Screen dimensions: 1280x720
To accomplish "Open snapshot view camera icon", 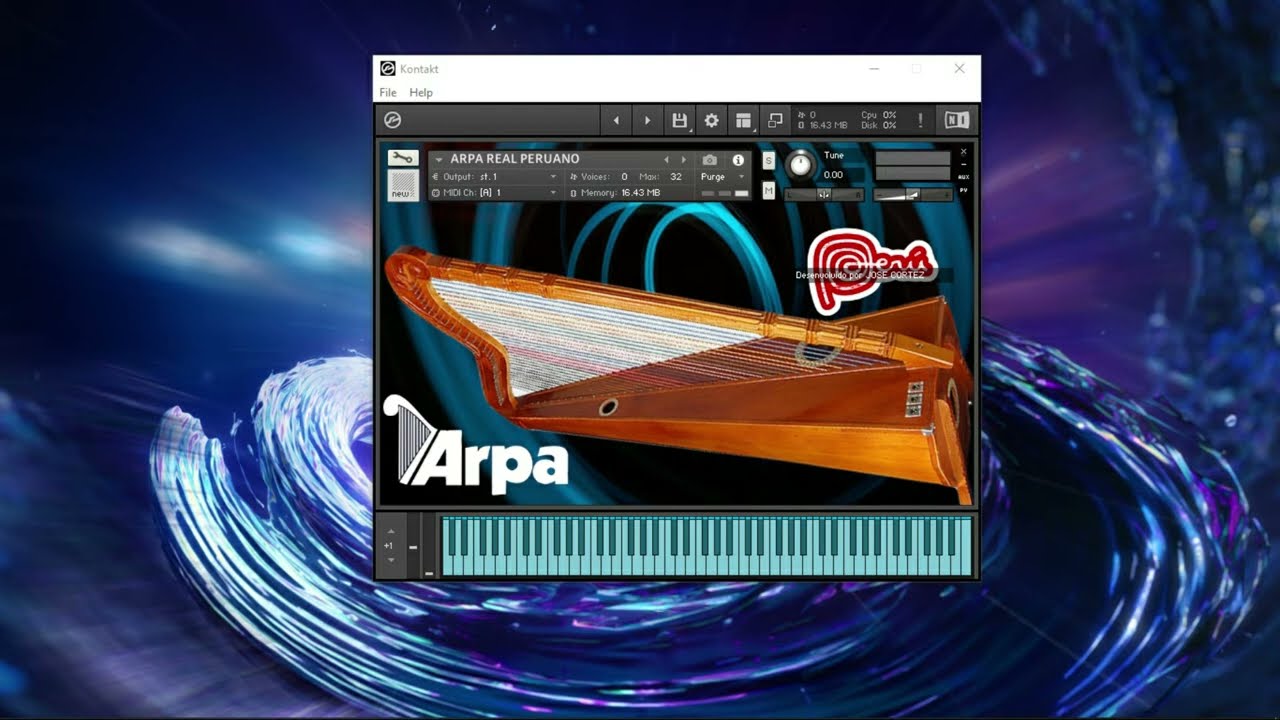I will point(709,159).
